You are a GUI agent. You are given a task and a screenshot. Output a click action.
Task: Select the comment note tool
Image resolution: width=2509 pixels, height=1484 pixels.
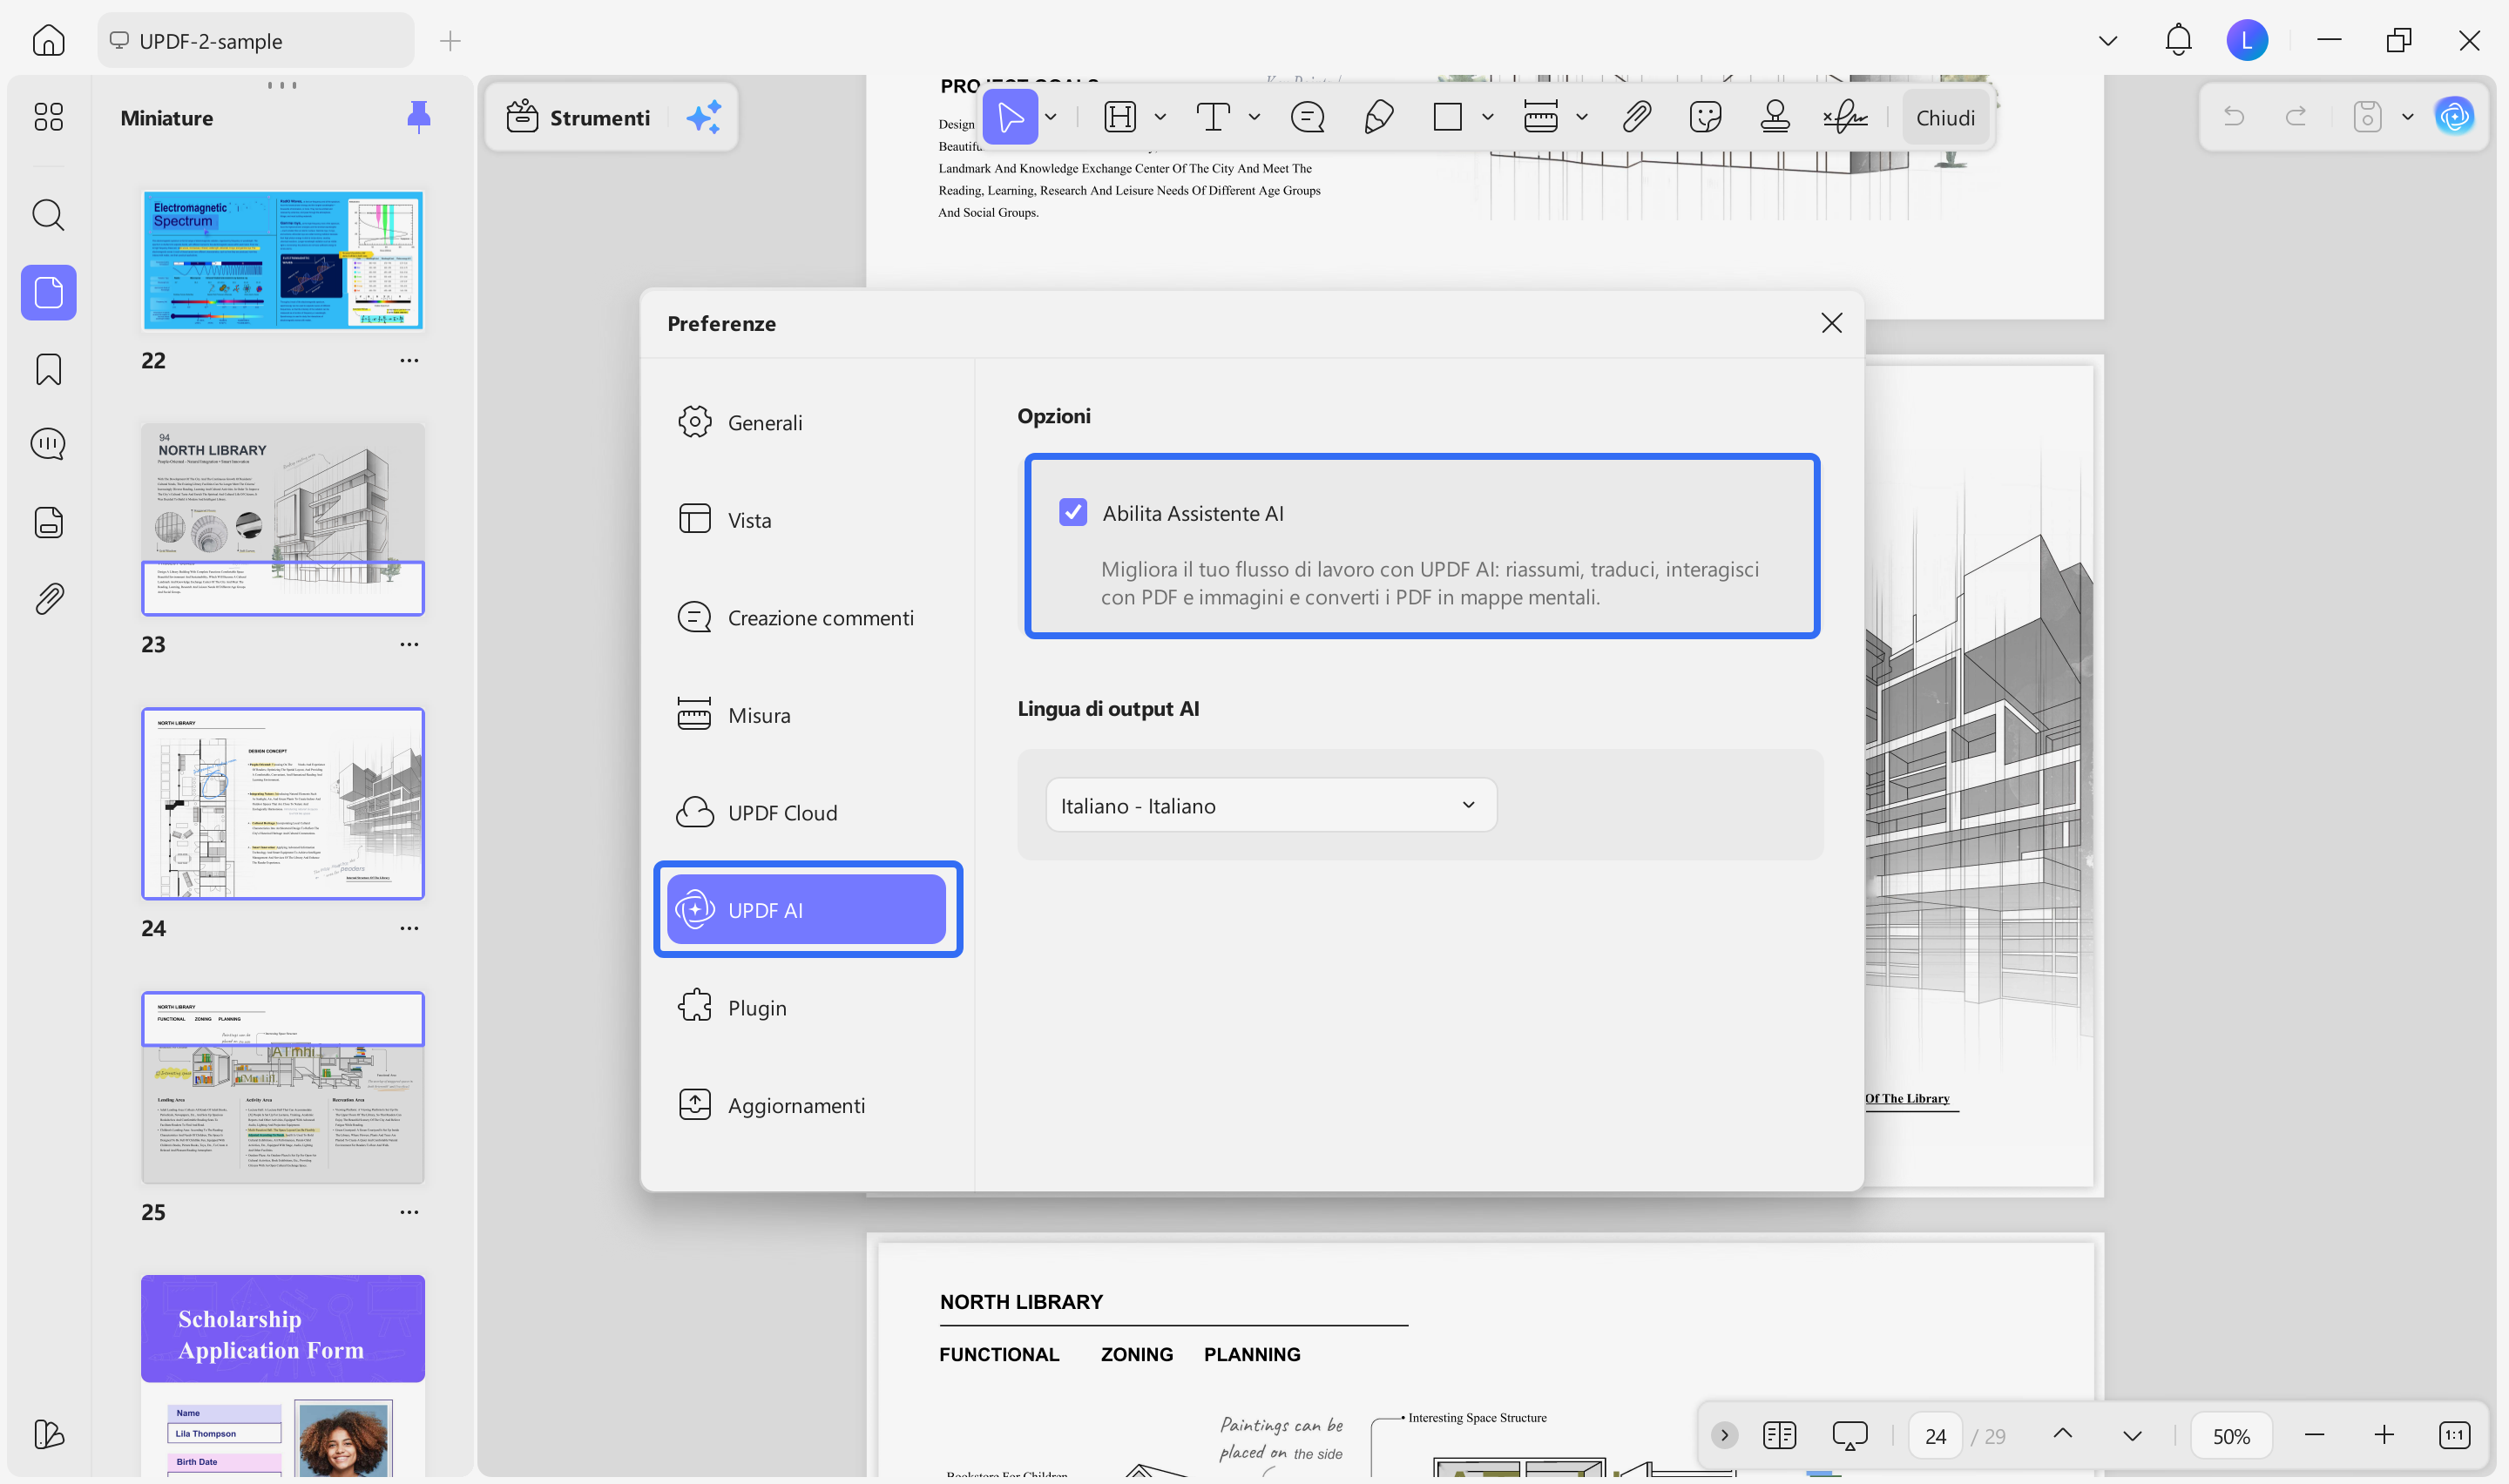pos(1308,117)
